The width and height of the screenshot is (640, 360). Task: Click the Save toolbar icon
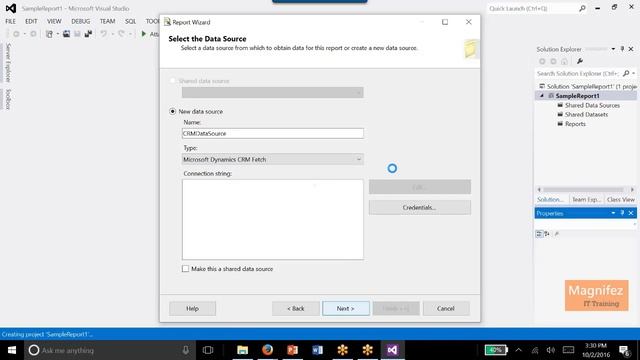[77, 34]
